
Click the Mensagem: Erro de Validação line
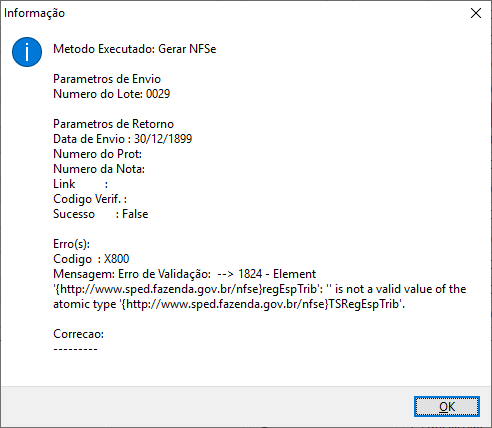pyautogui.click(x=185, y=274)
